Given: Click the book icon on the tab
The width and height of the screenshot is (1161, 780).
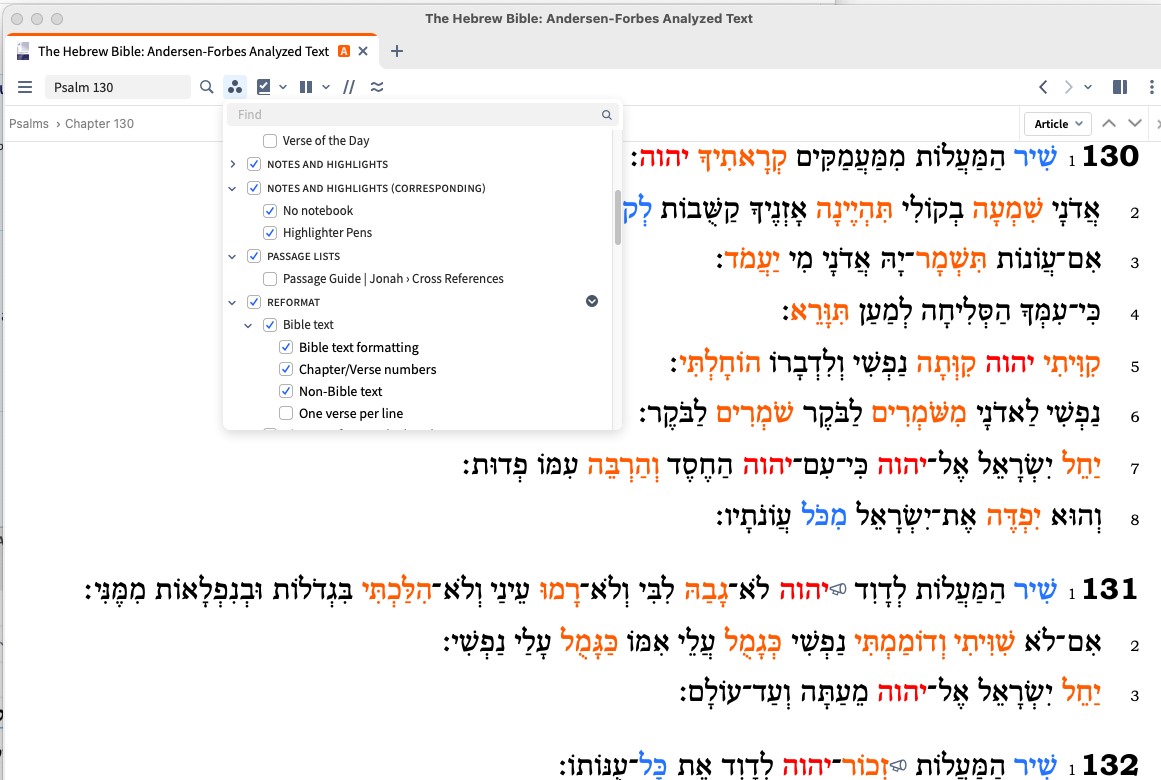Looking at the screenshot, I should coord(23,51).
